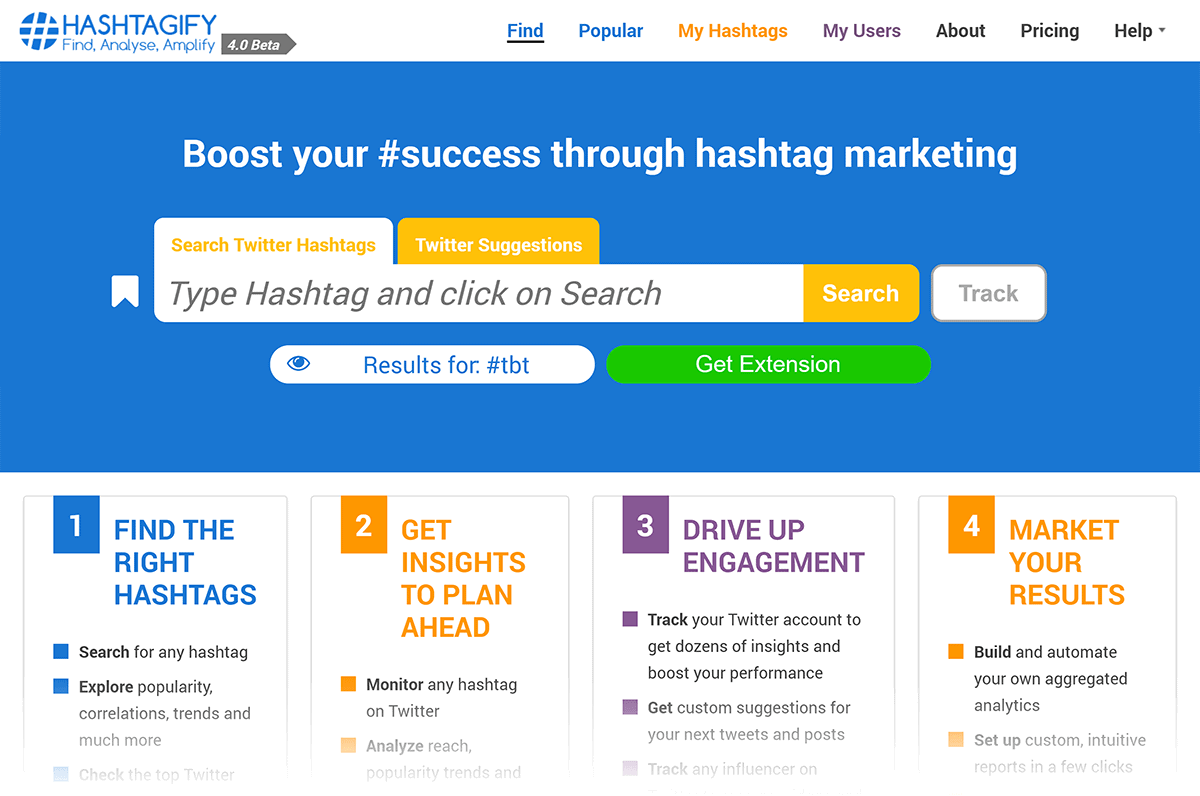
Task: Go to Popular hashtags
Action: point(611,31)
